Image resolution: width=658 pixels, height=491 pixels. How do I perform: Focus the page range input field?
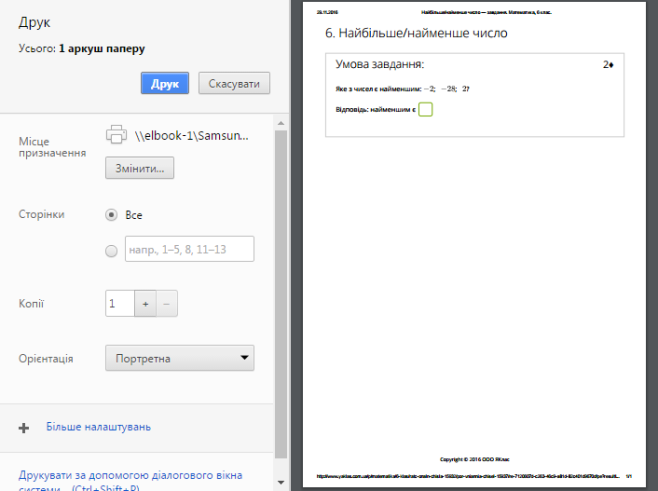click(189, 249)
